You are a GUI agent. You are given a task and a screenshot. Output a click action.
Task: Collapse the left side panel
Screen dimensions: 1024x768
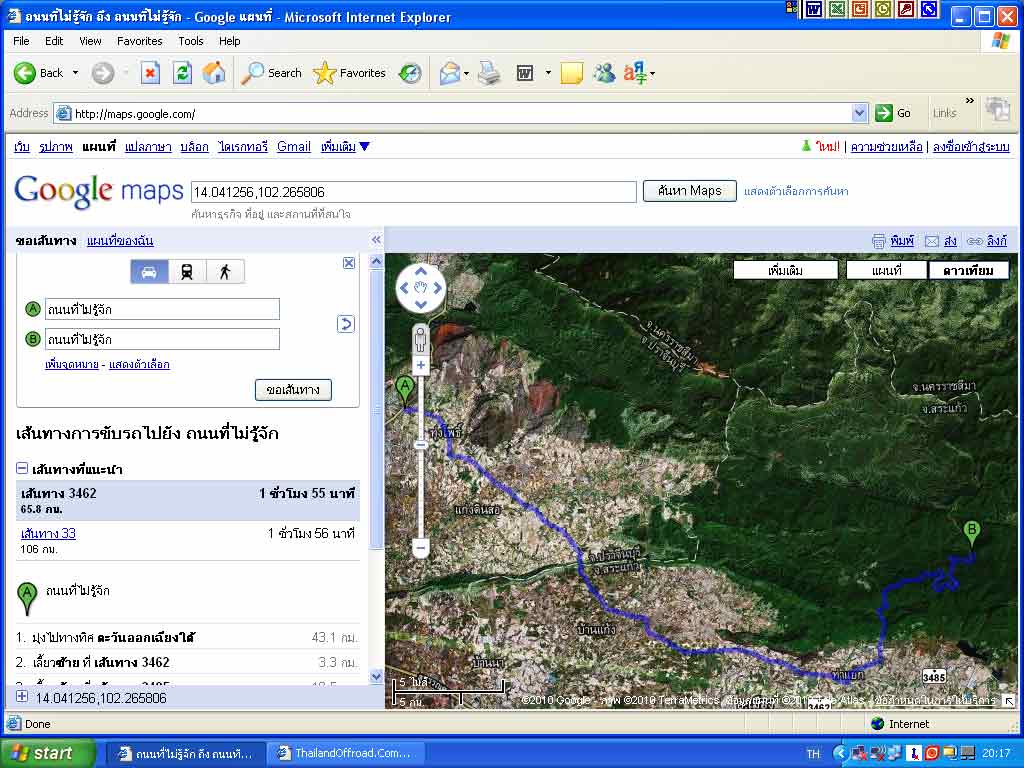click(x=376, y=240)
